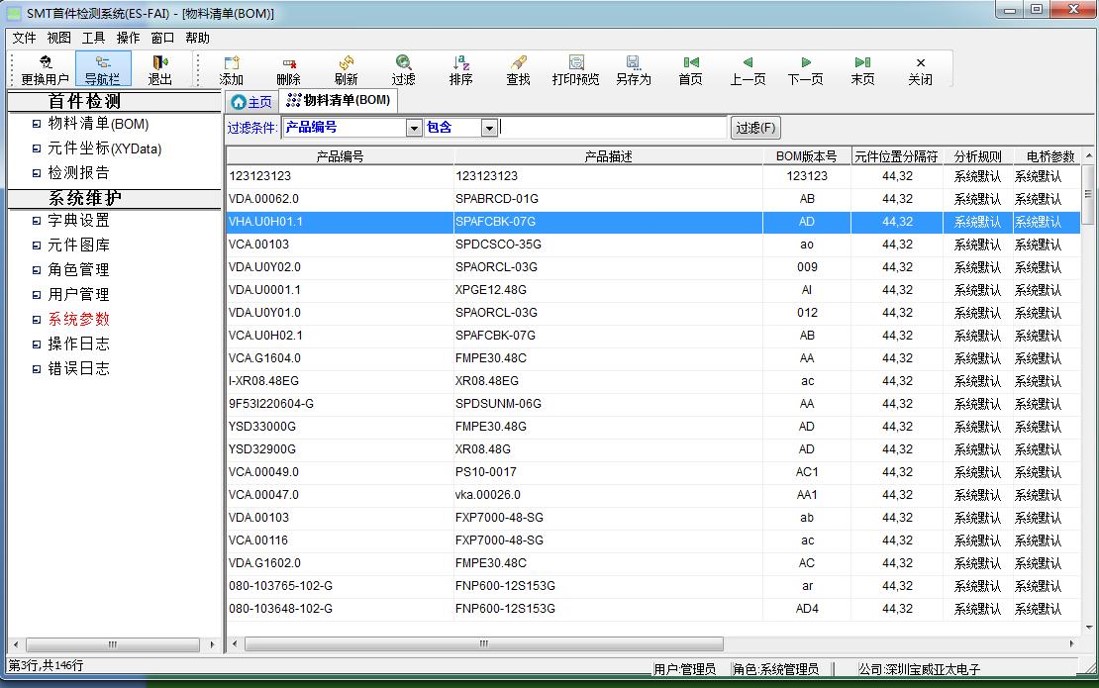This screenshot has width=1099, height=688.
Task: Click the 打印预览 print preview icon
Action: pos(575,69)
